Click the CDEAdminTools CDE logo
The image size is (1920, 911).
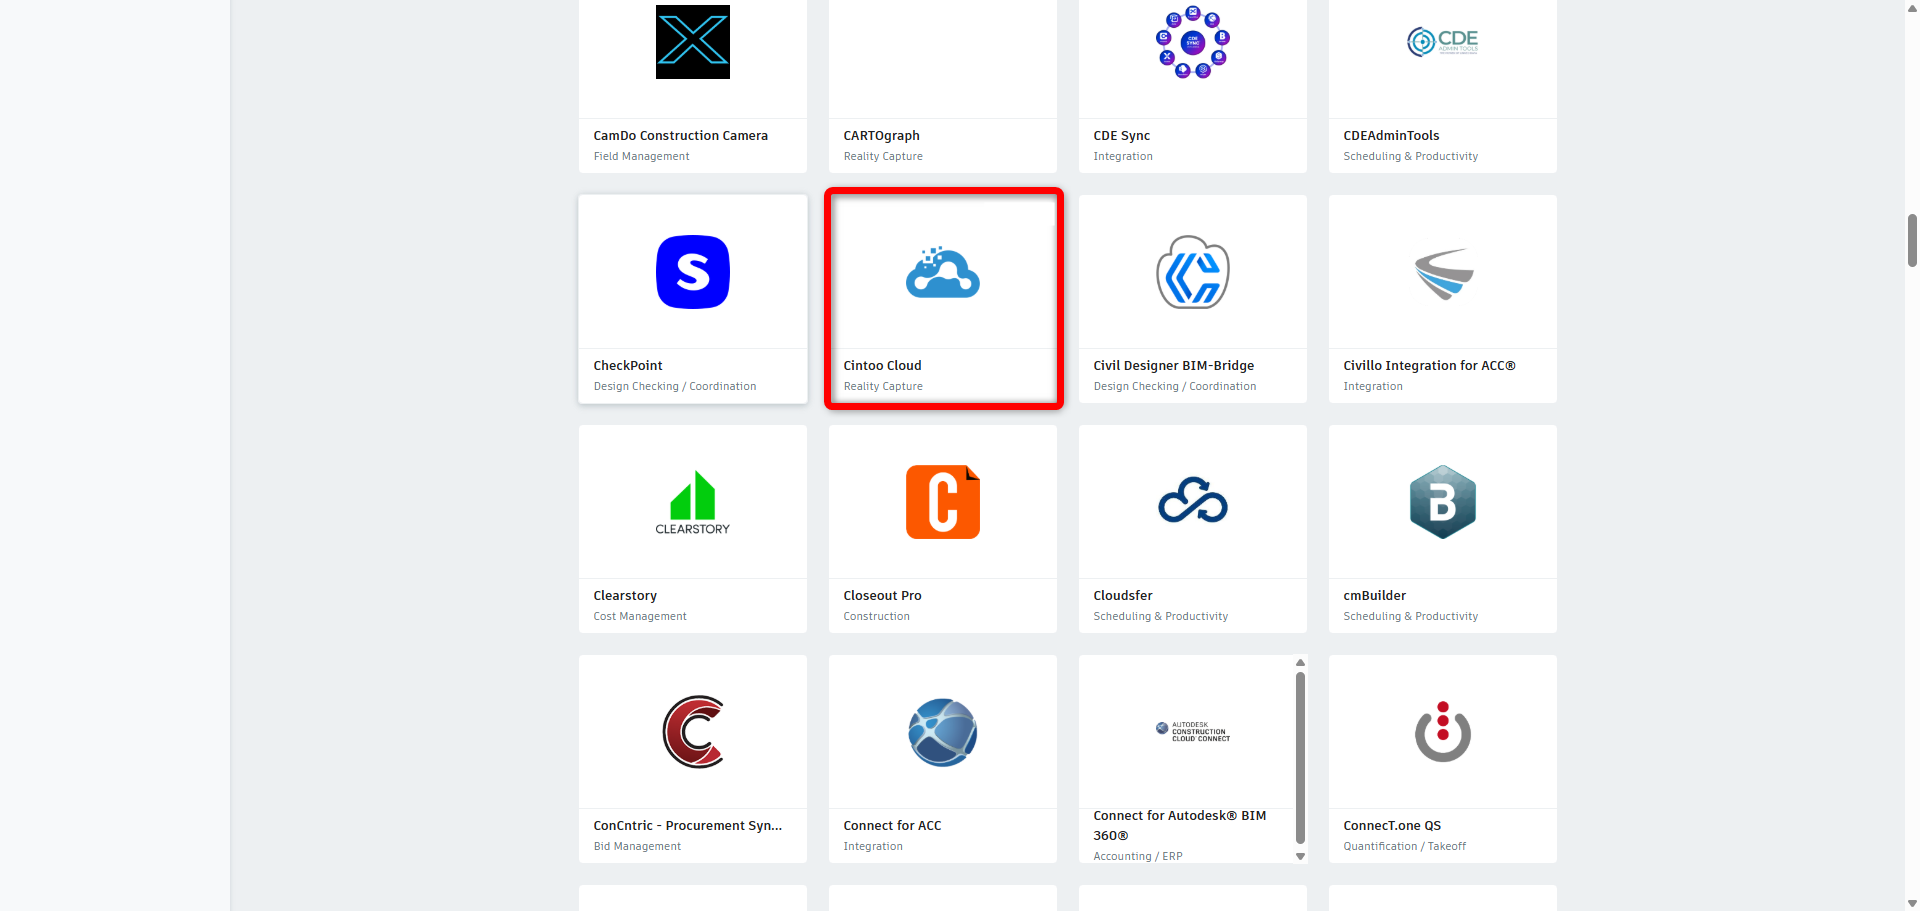coord(1443,42)
